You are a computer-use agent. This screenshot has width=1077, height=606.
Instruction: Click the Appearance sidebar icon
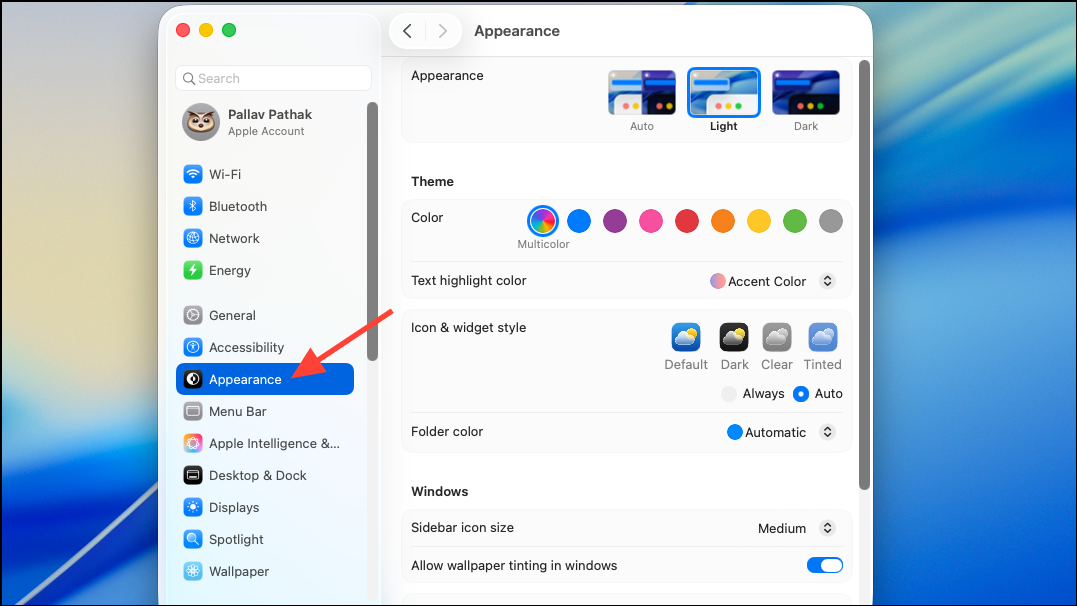[x=193, y=379]
